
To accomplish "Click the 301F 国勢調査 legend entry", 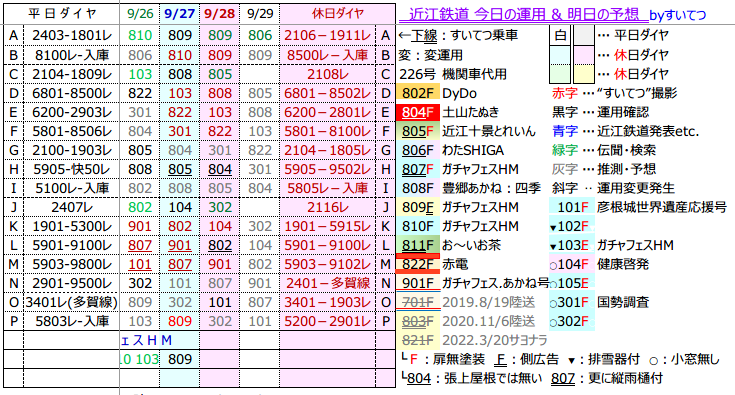I will pyautogui.click(x=599, y=302).
